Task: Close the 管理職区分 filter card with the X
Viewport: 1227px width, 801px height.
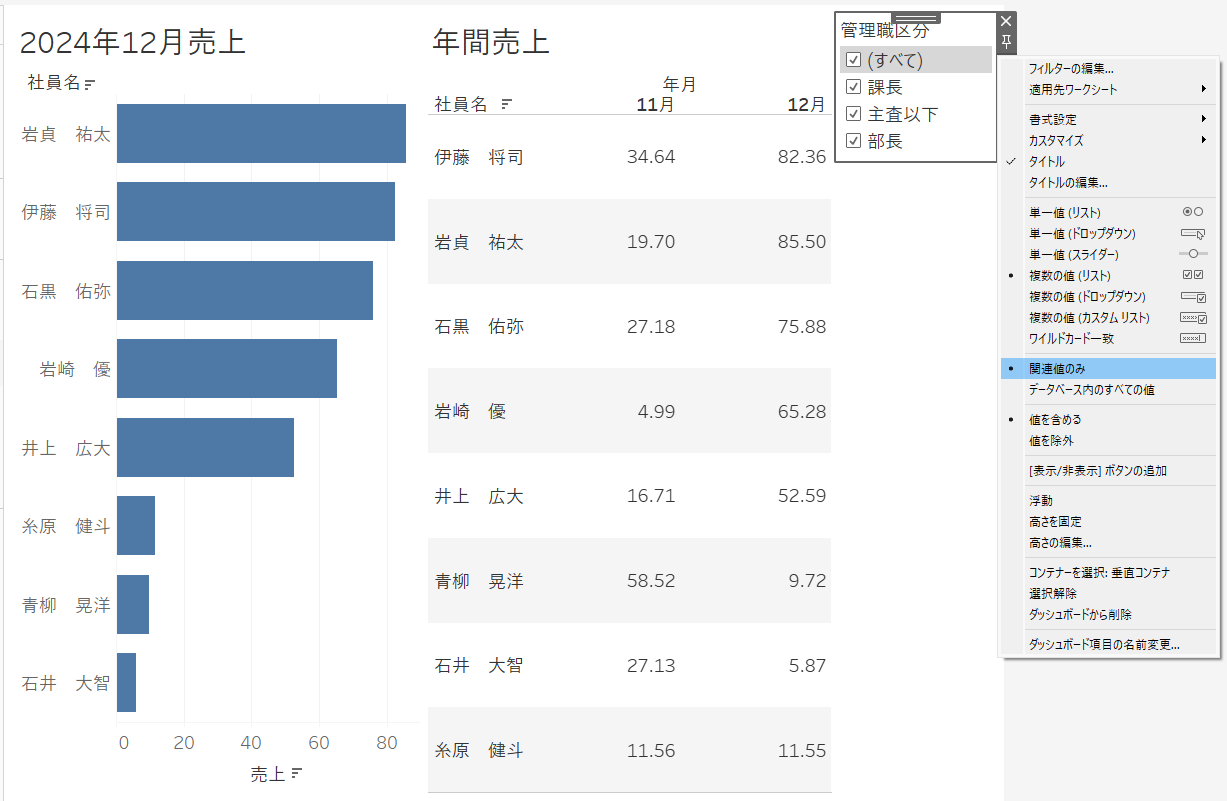Action: [1007, 20]
